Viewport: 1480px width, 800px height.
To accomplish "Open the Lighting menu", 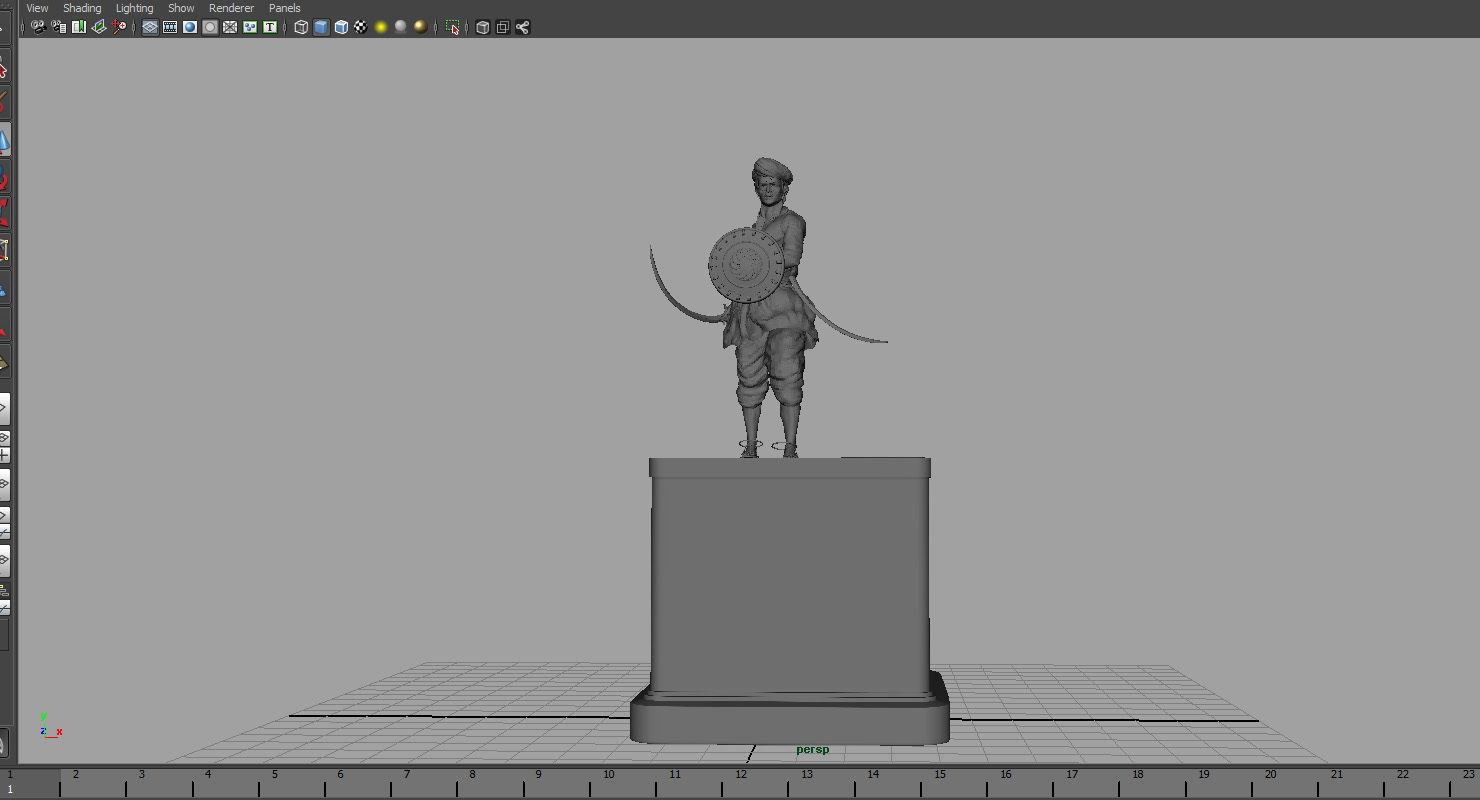I will 134,8.
